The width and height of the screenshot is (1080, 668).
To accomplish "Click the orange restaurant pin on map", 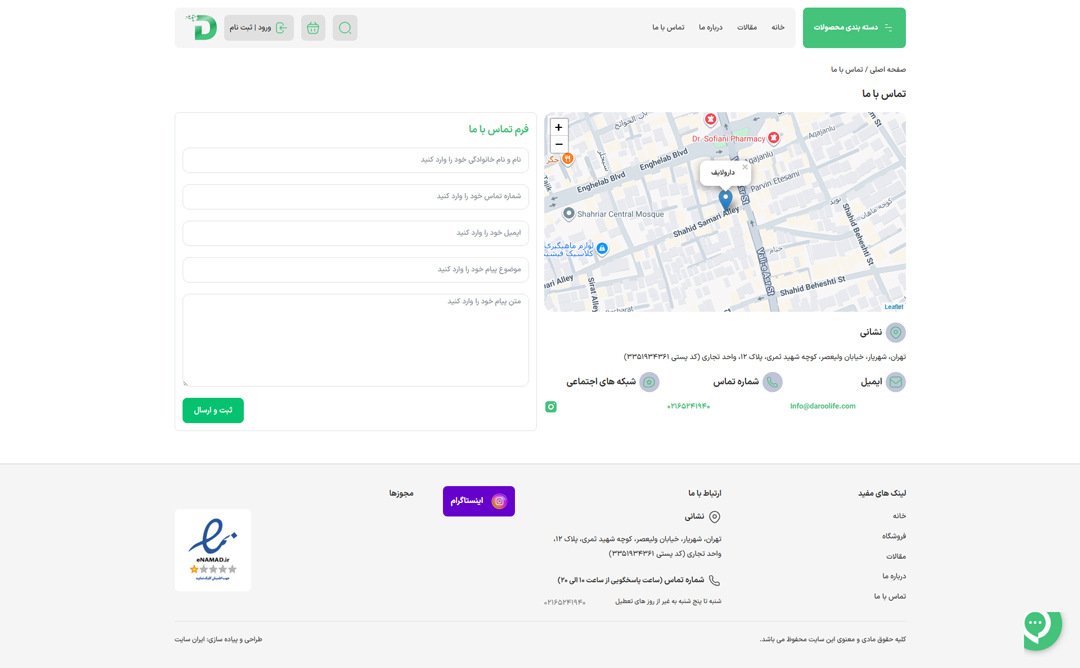I will tap(567, 159).
